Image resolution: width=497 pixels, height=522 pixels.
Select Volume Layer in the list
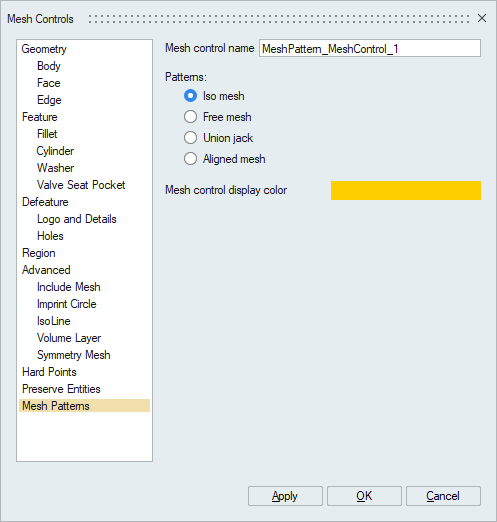(69, 338)
